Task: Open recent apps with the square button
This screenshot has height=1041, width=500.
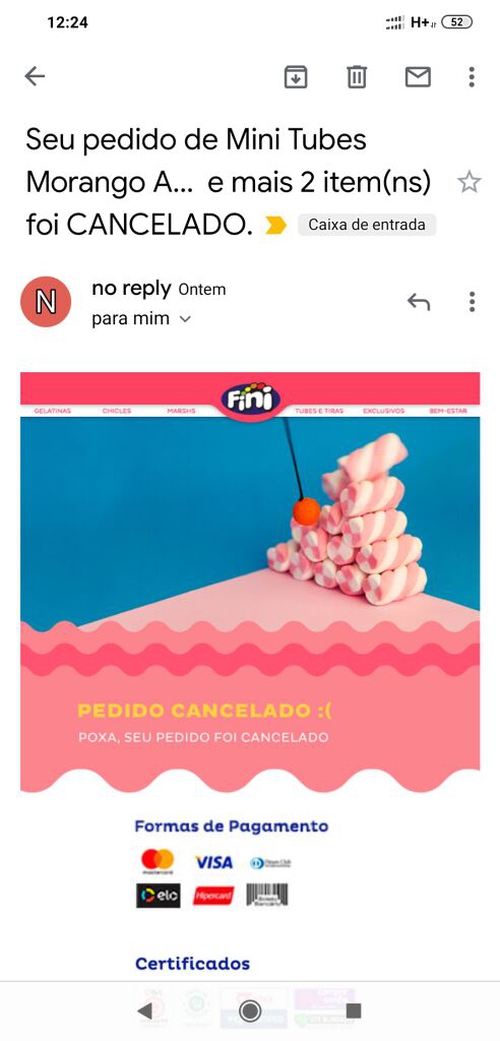Action: 354,1010
